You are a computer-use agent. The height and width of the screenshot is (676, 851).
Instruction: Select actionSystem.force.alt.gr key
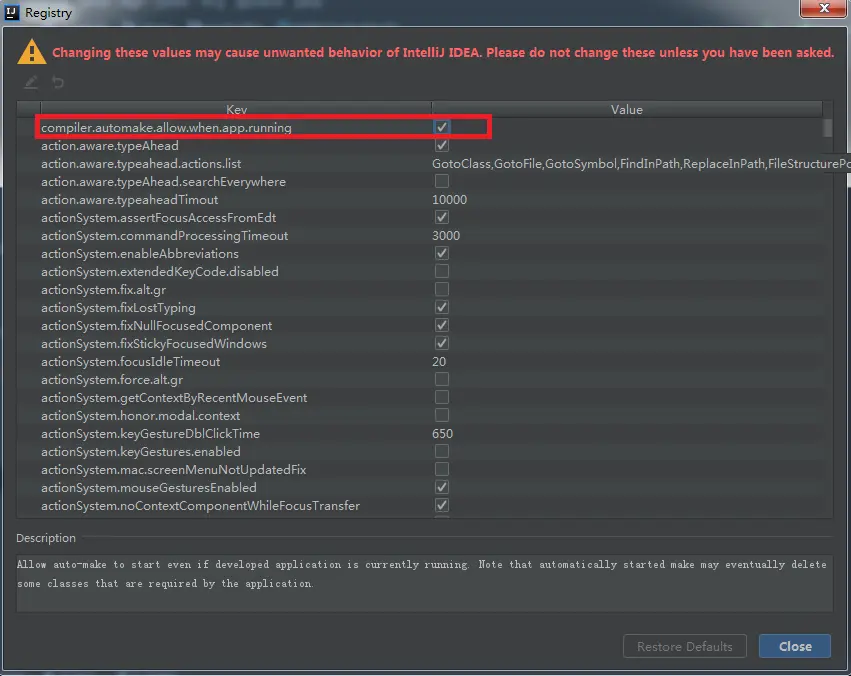coord(112,379)
